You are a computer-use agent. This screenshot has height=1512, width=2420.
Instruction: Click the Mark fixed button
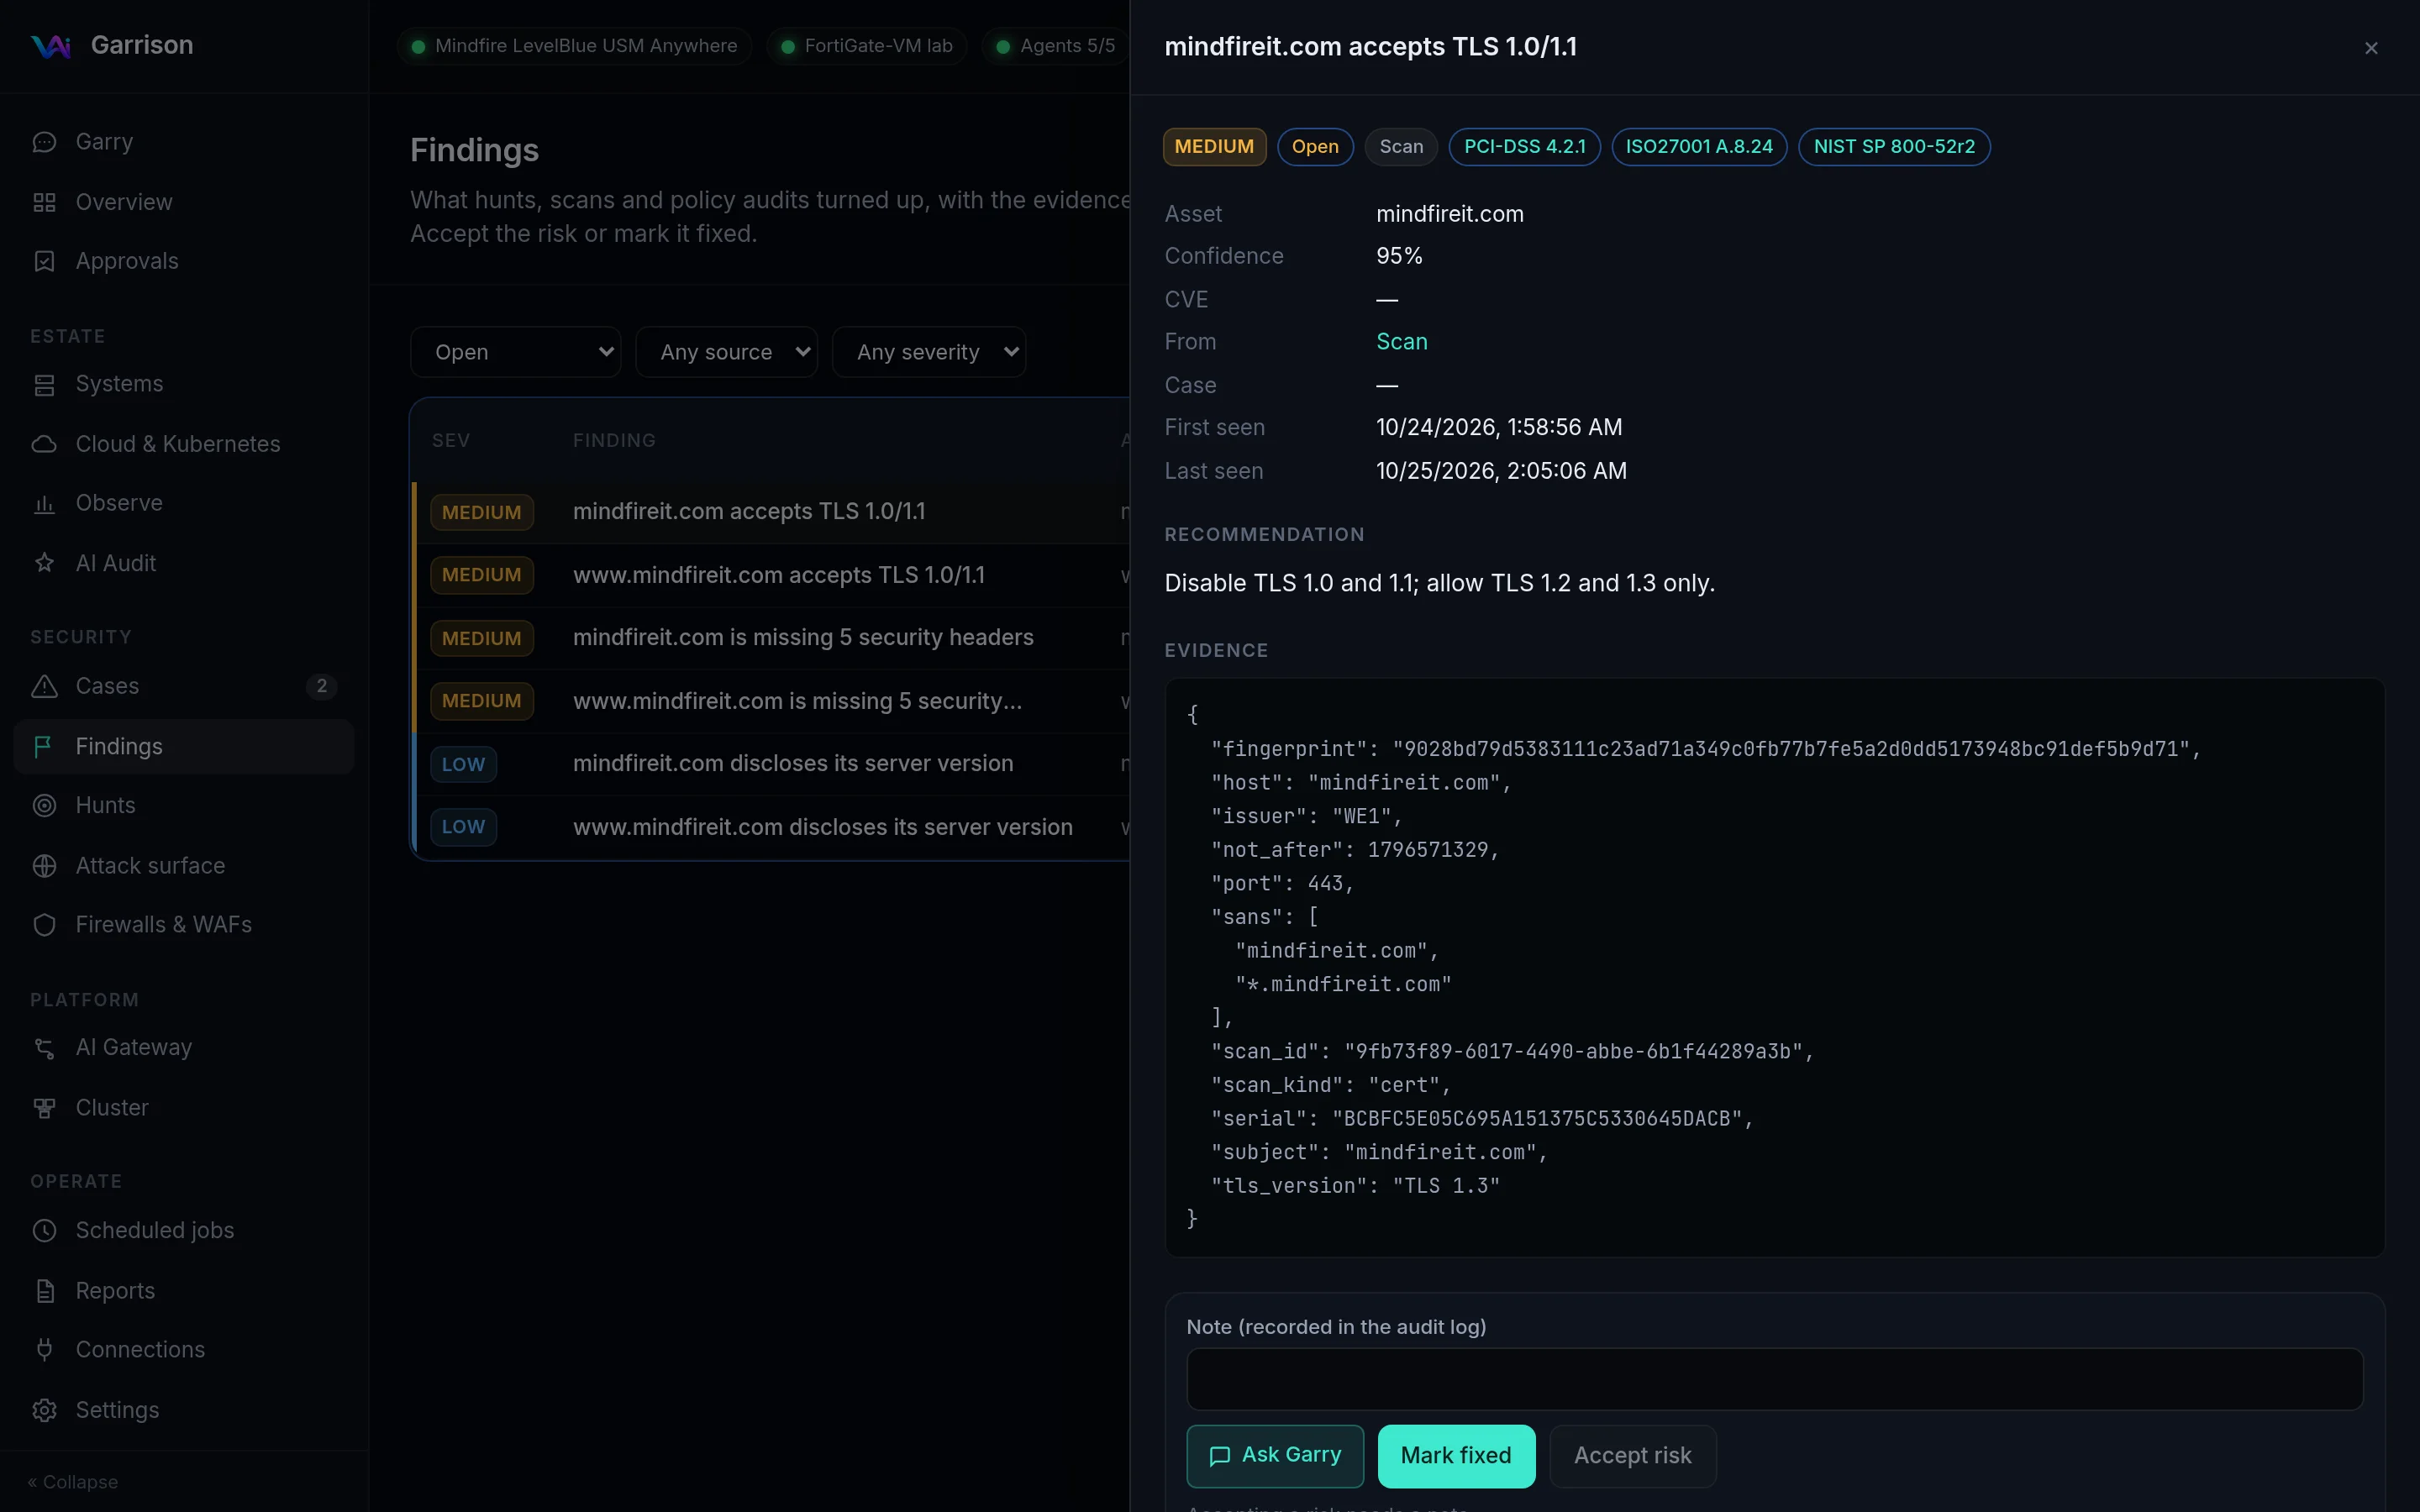[1456, 1456]
